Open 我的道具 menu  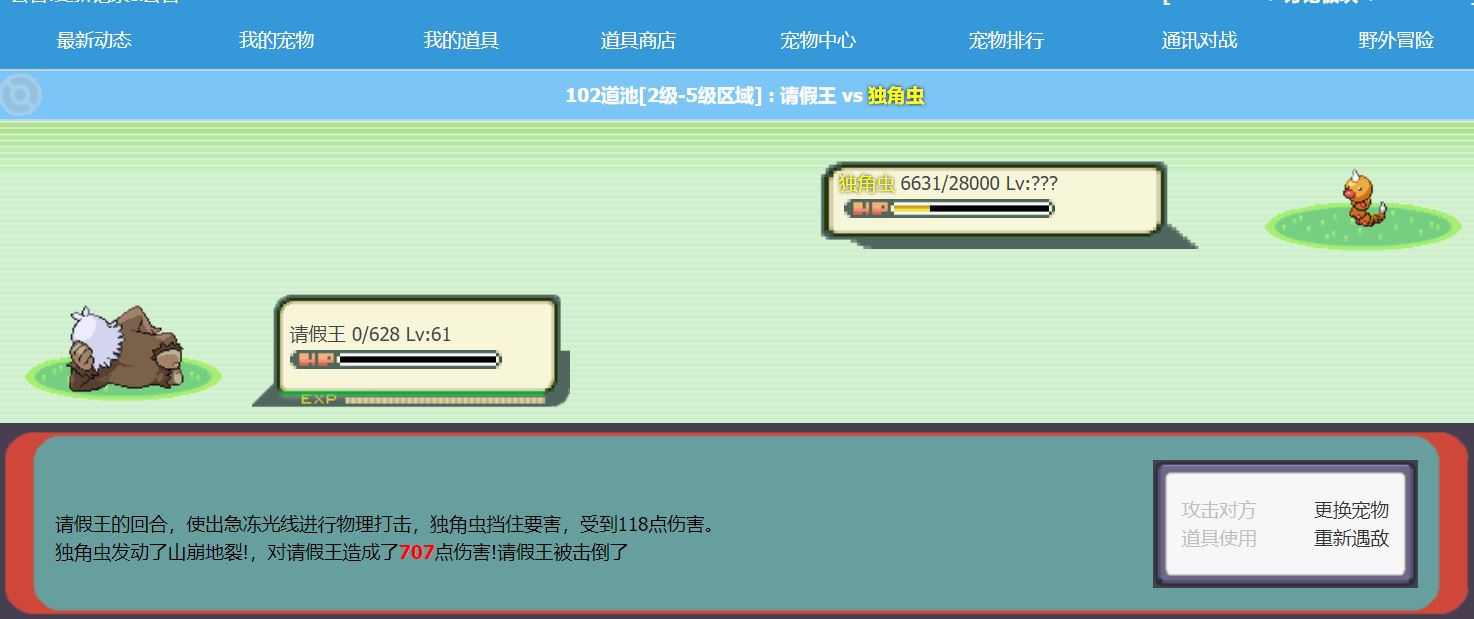[x=461, y=40]
